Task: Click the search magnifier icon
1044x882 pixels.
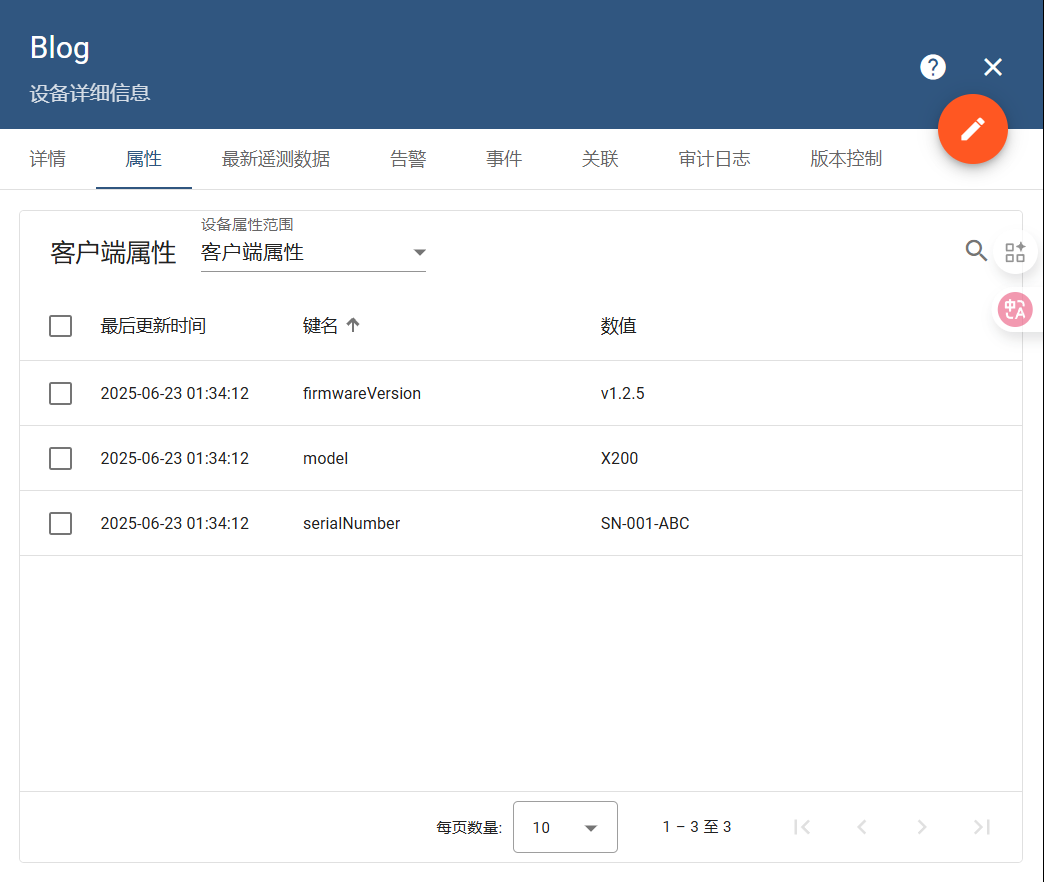Action: (976, 251)
